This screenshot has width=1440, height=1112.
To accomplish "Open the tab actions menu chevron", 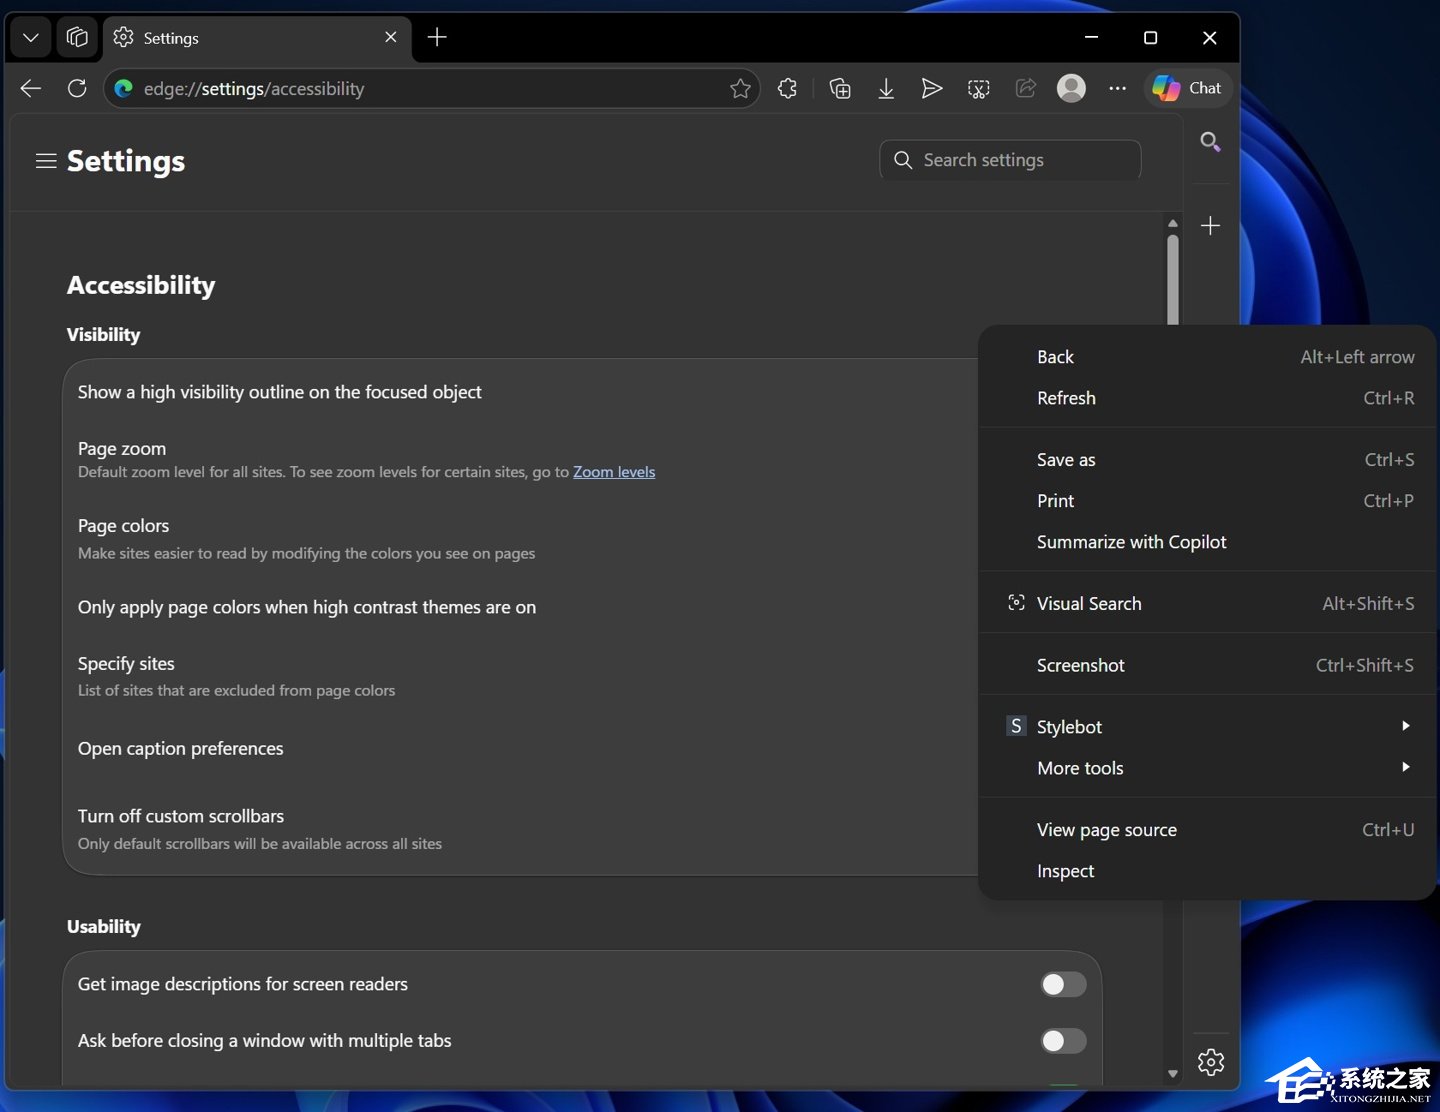I will (x=31, y=38).
